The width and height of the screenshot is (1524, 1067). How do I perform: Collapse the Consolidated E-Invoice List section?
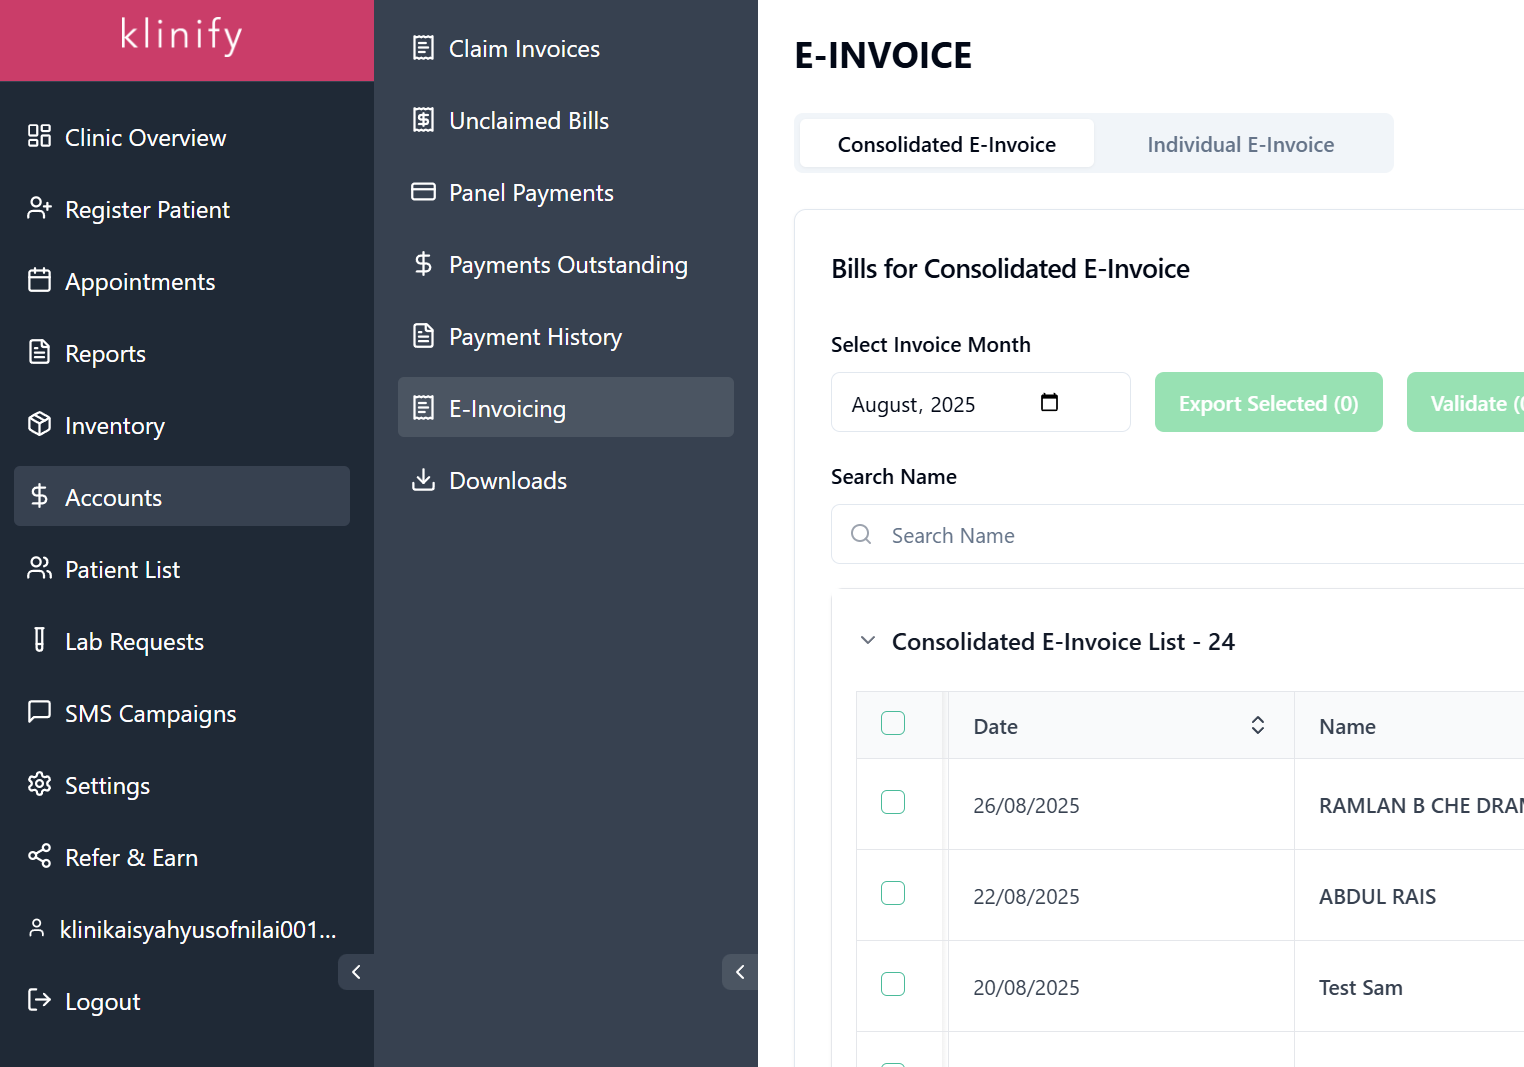pos(868,640)
